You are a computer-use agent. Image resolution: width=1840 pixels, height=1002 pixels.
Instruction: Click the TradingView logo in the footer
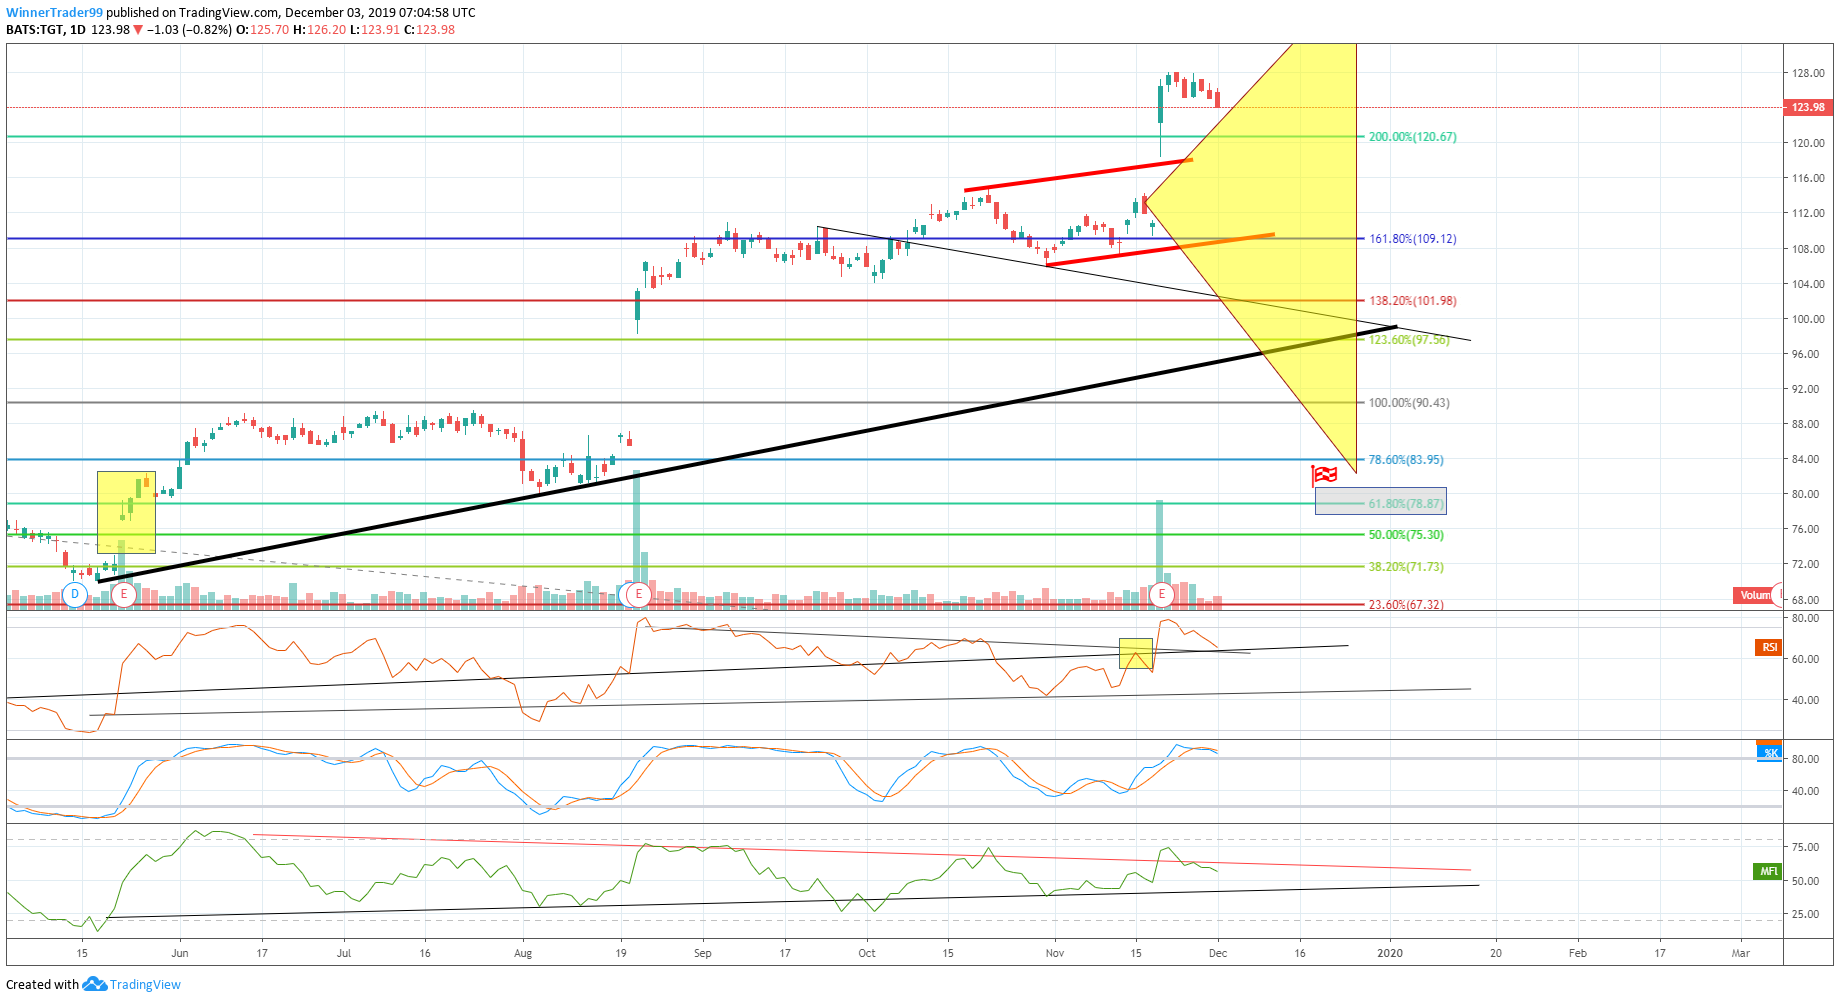[x=94, y=984]
